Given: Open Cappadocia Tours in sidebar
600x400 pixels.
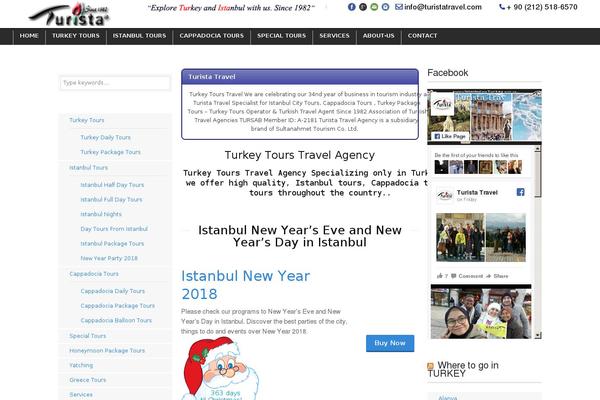Looking at the screenshot, I should click(x=94, y=274).
